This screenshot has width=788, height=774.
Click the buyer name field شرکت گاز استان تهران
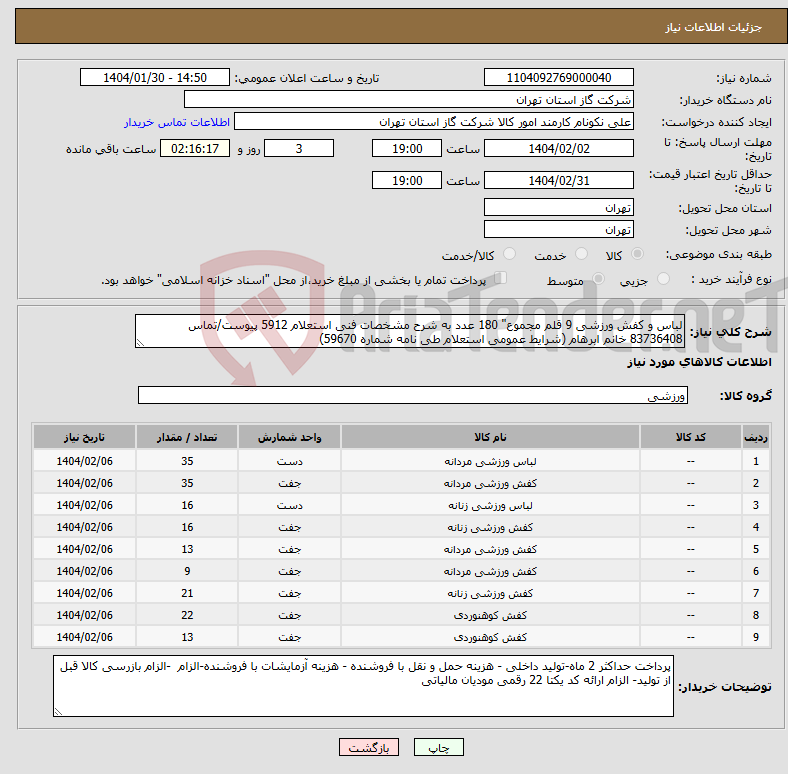tap(409, 100)
